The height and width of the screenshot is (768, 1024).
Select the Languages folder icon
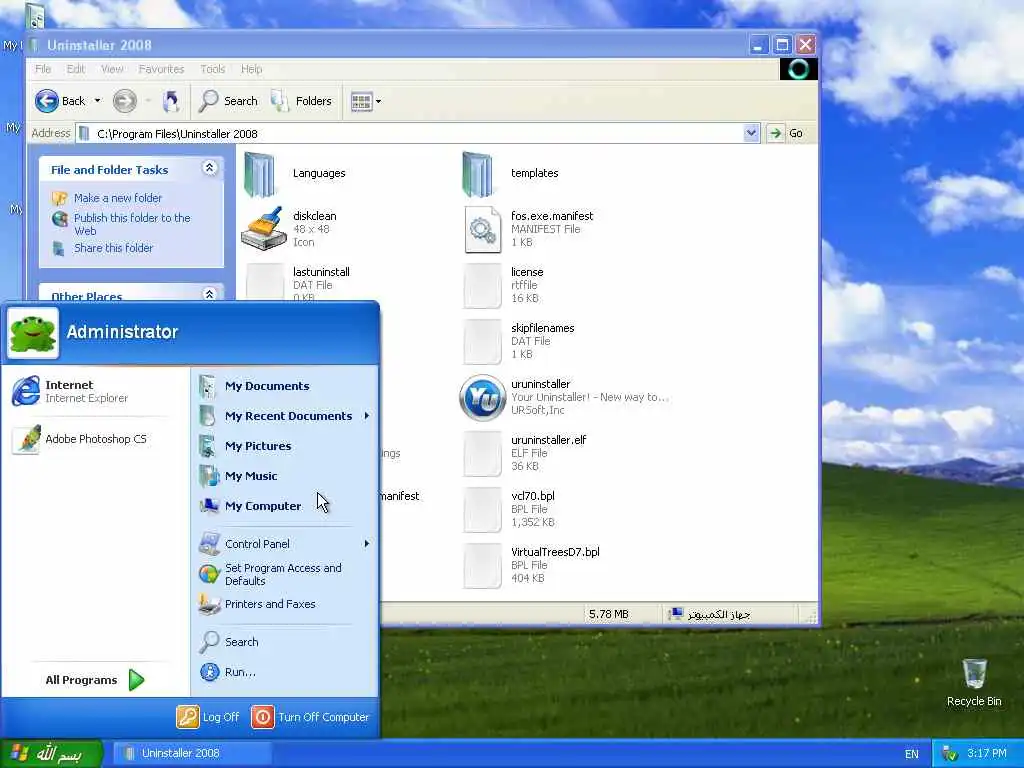point(260,174)
